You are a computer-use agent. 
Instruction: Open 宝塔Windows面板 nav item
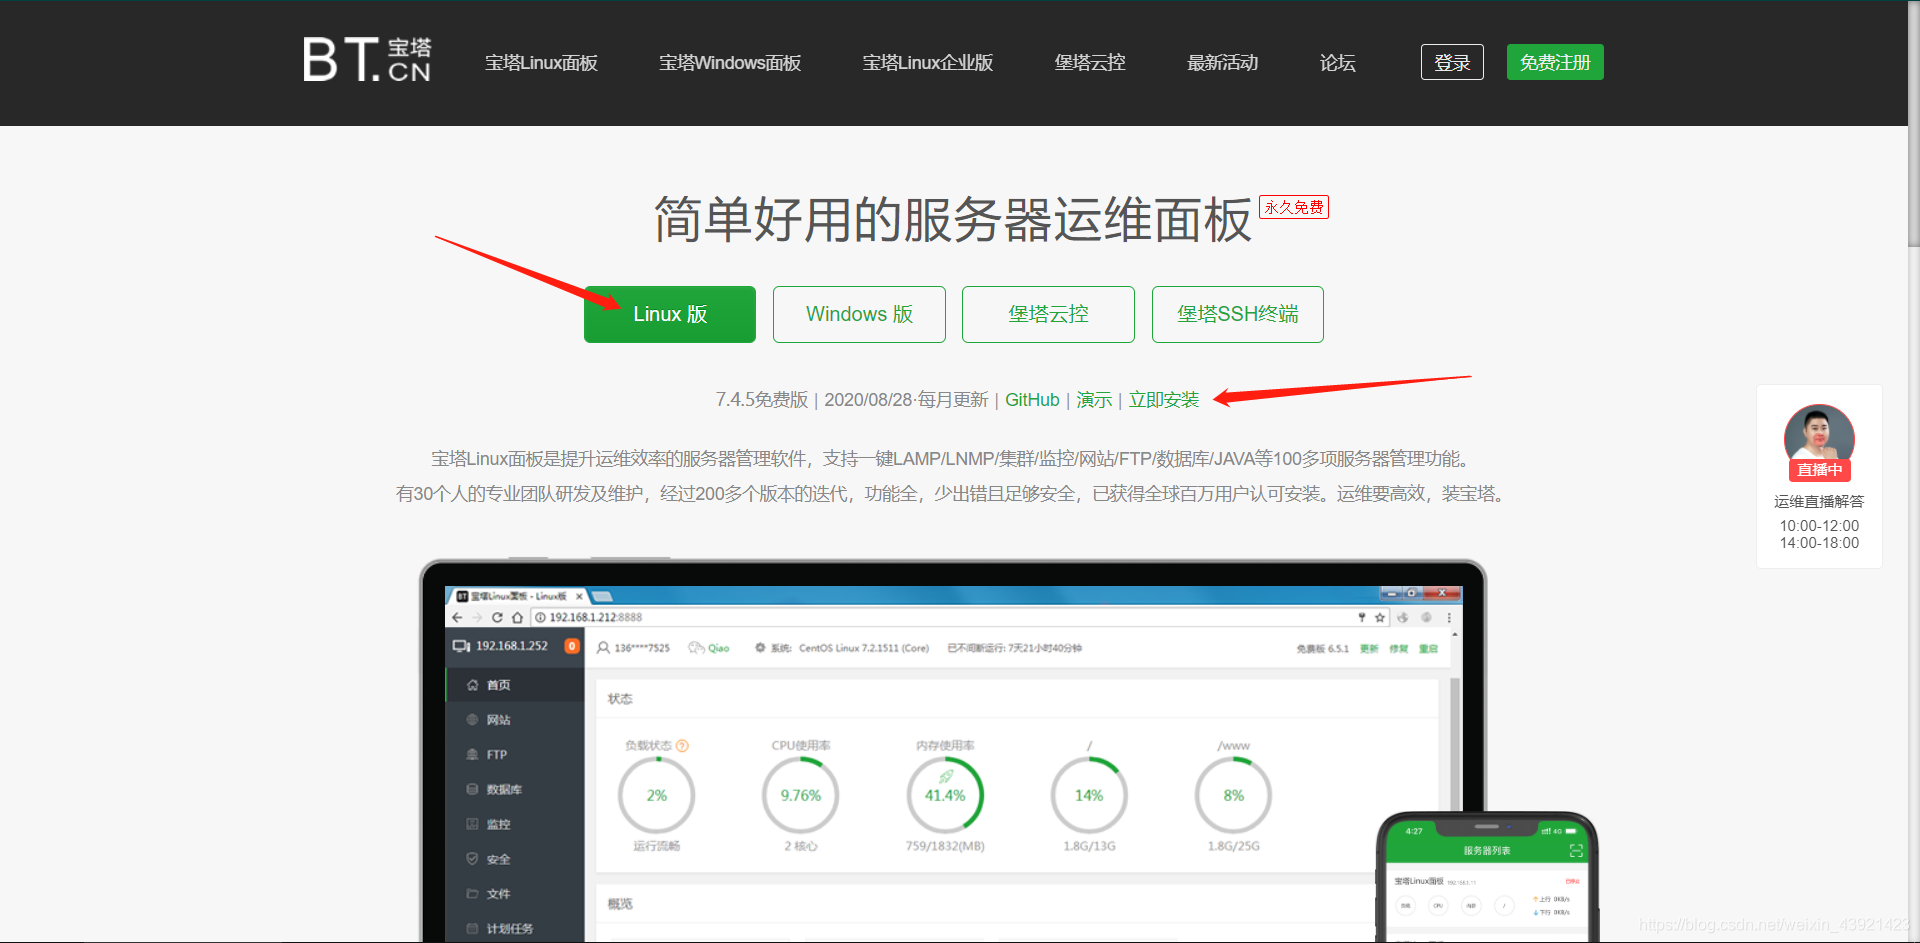(x=730, y=63)
